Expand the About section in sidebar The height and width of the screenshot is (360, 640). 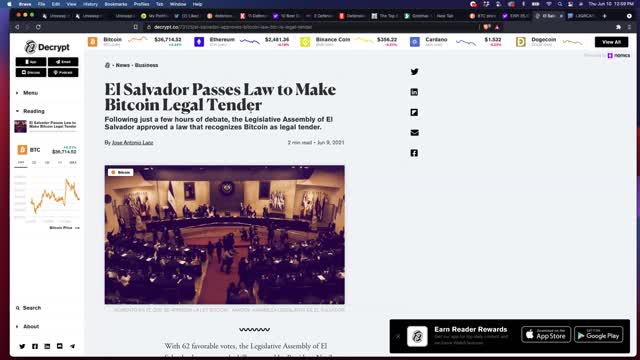pyautogui.click(x=27, y=327)
